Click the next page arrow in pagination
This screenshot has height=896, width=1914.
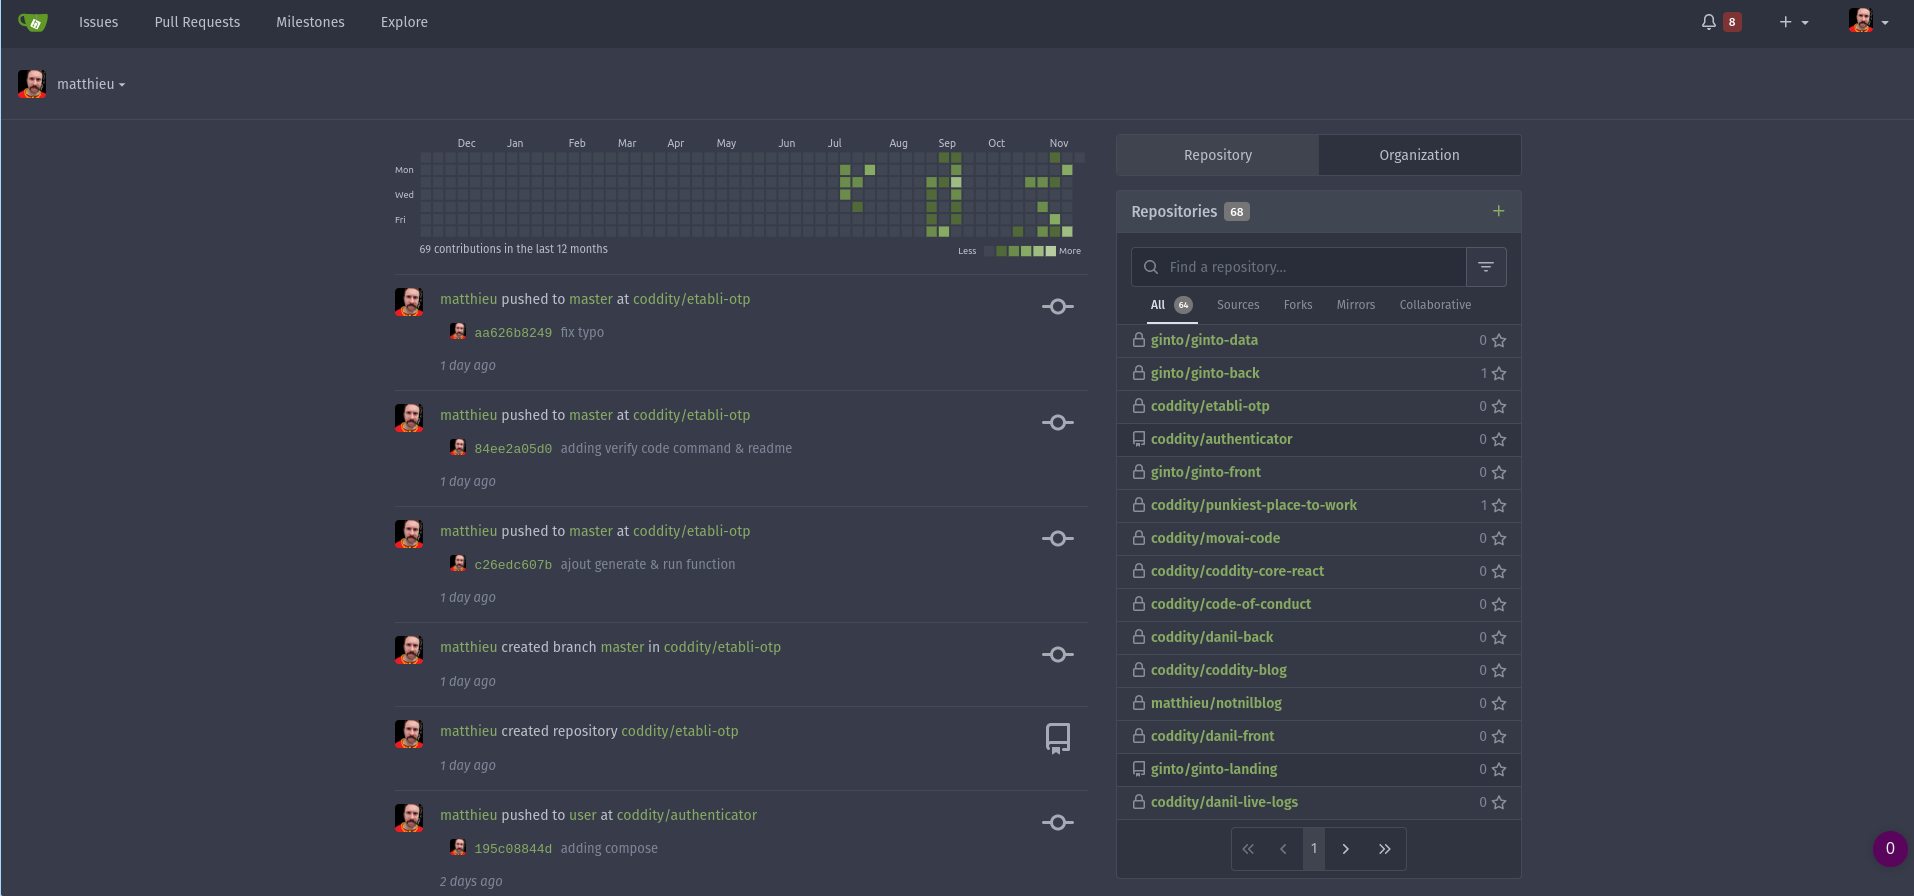tap(1346, 849)
